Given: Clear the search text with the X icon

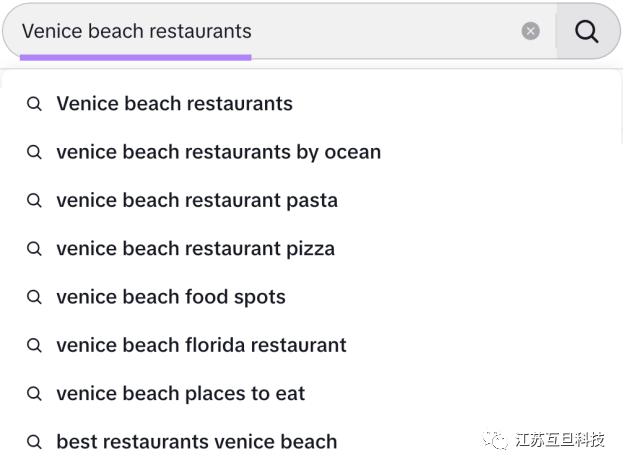Looking at the screenshot, I should tap(531, 31).
